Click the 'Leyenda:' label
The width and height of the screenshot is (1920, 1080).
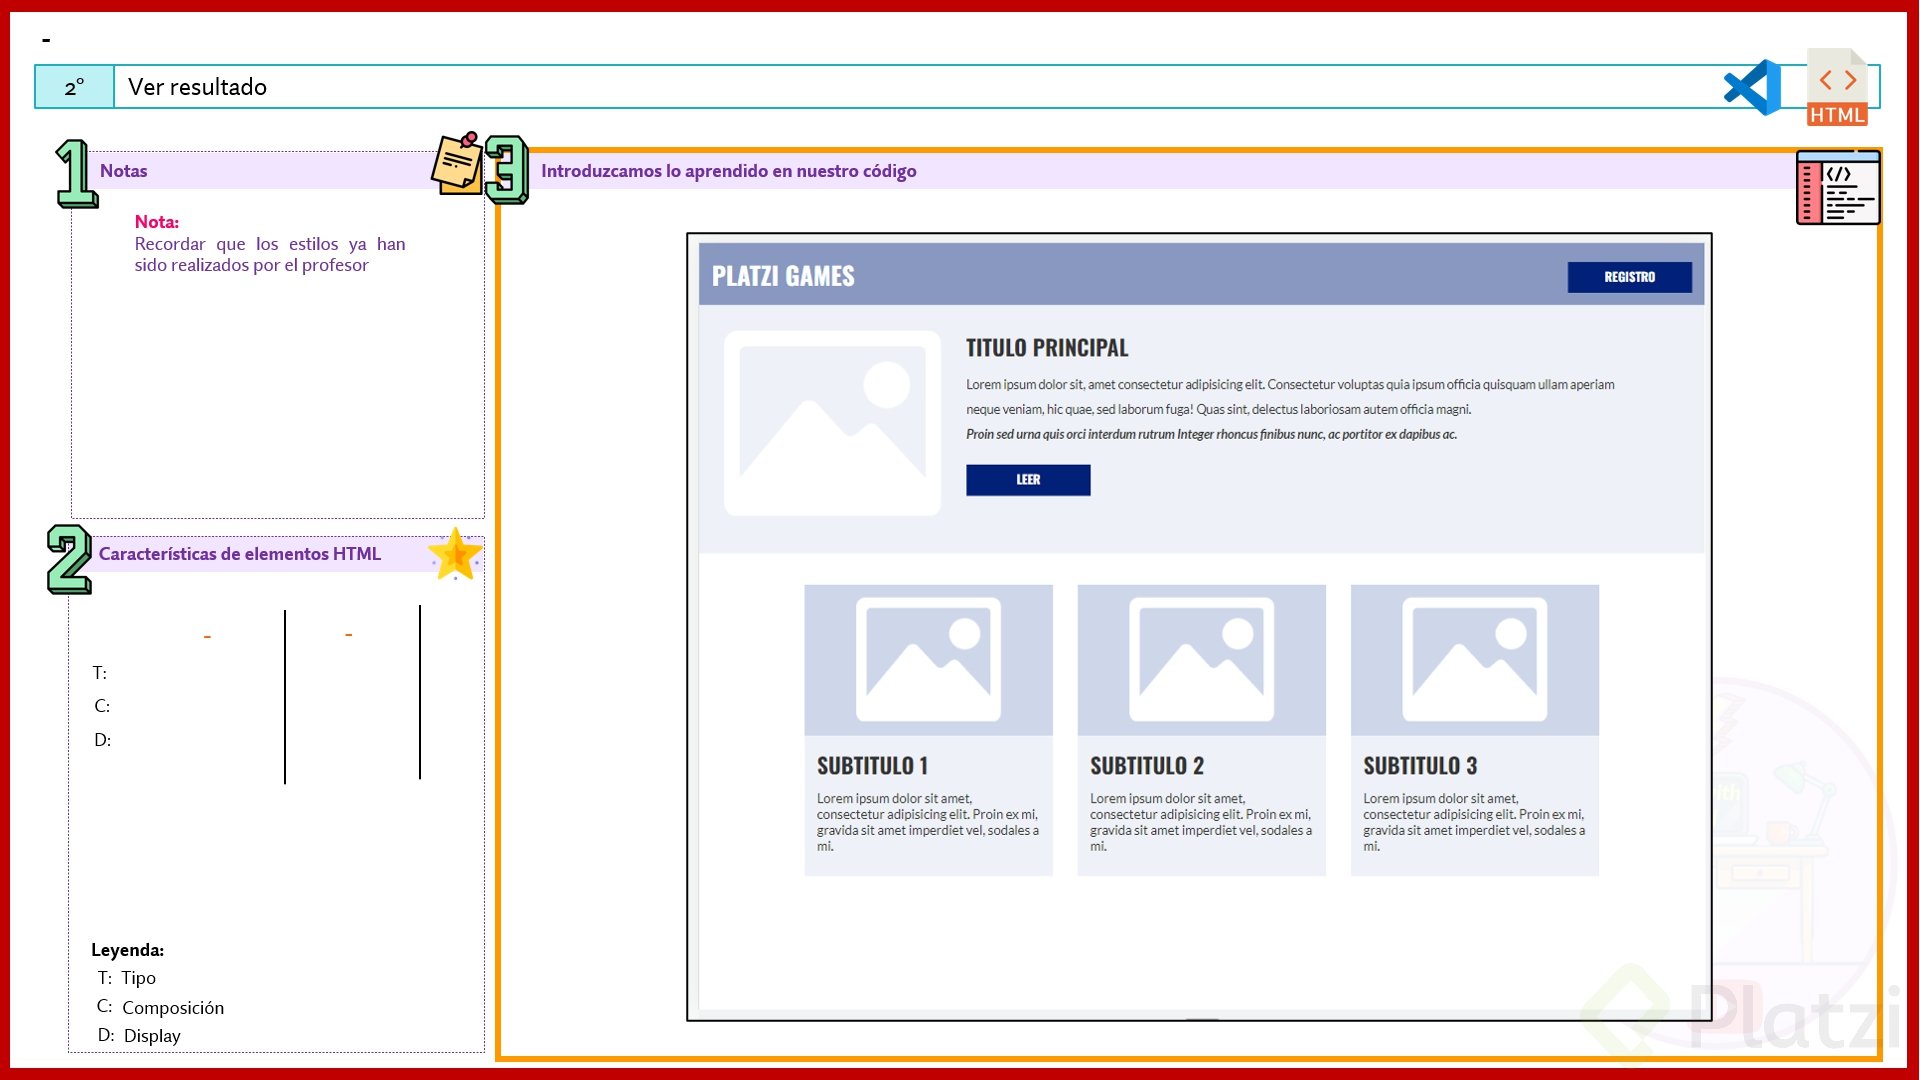click(x=127, y=950)
